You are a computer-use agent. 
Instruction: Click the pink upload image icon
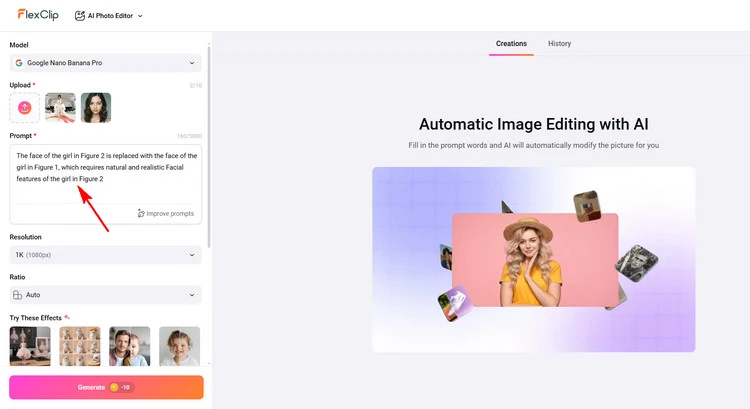[25, 108]
